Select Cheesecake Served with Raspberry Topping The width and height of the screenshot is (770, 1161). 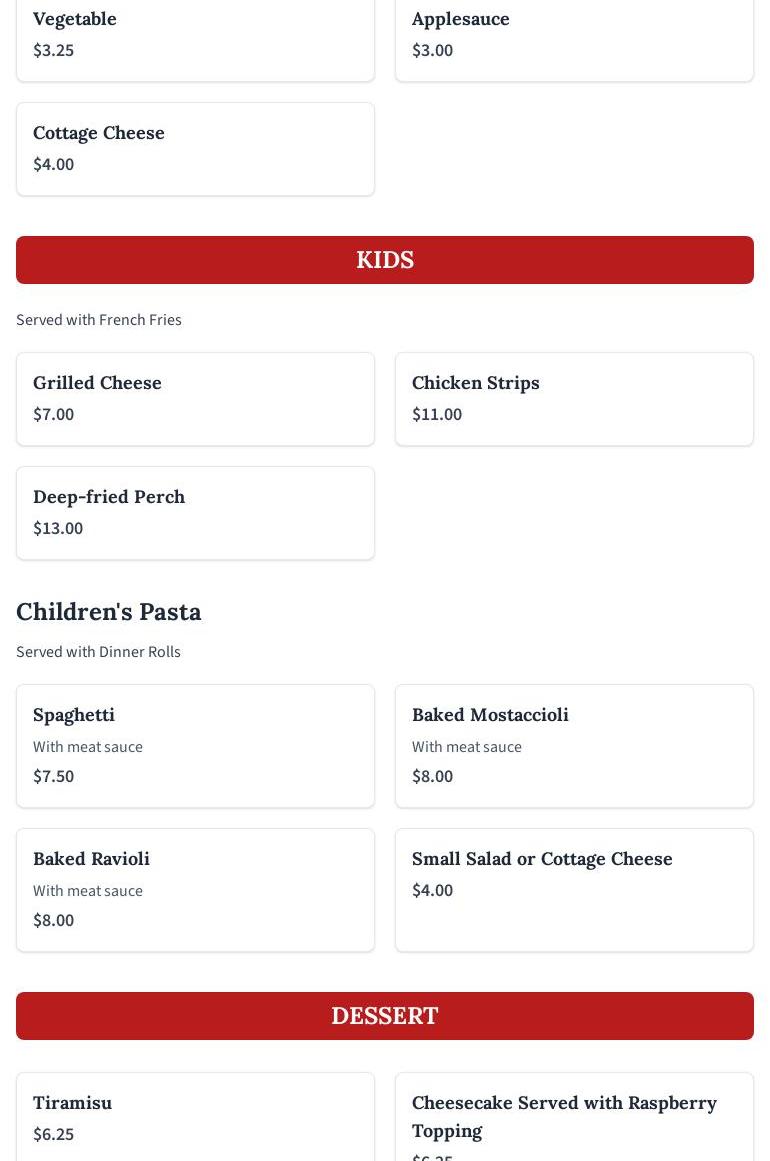coord(574,1117)
